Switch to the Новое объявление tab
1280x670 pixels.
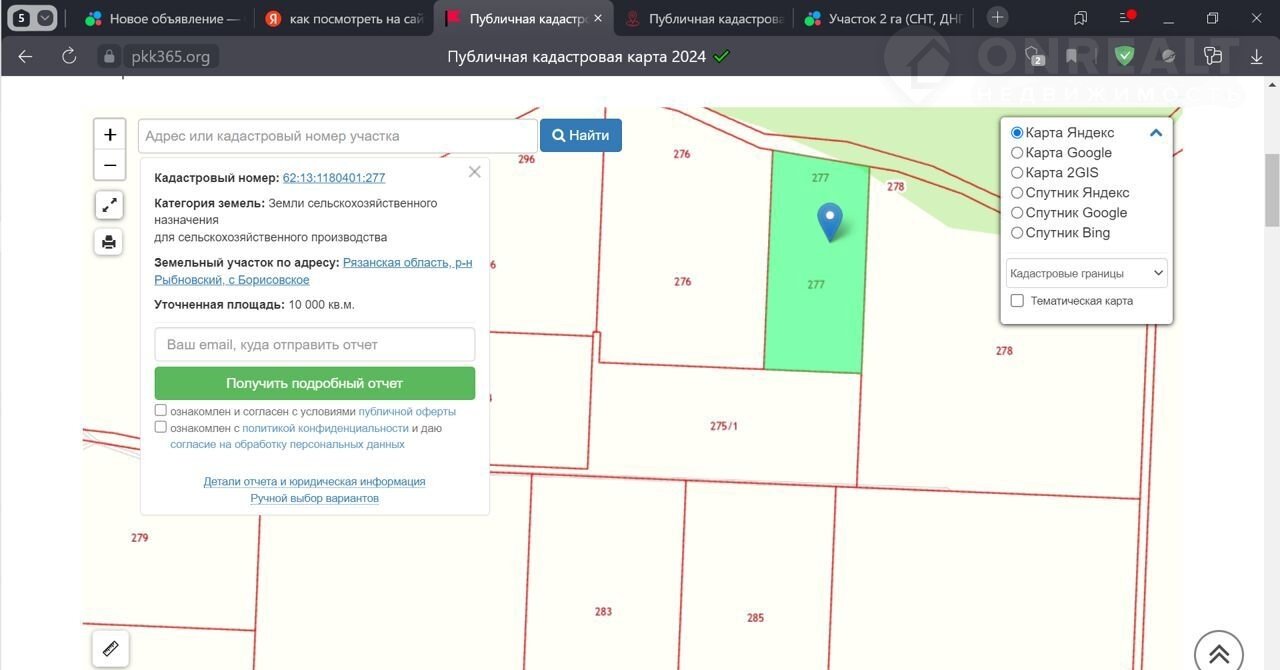165,19
